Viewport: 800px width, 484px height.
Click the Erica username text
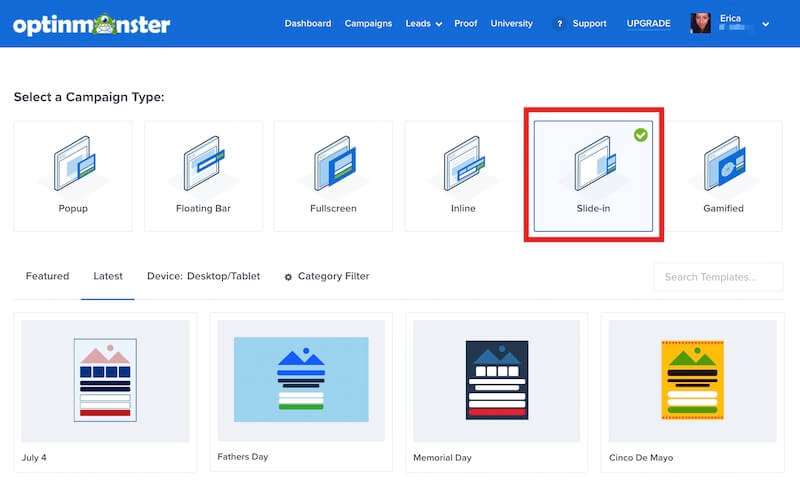click(730, 18)
